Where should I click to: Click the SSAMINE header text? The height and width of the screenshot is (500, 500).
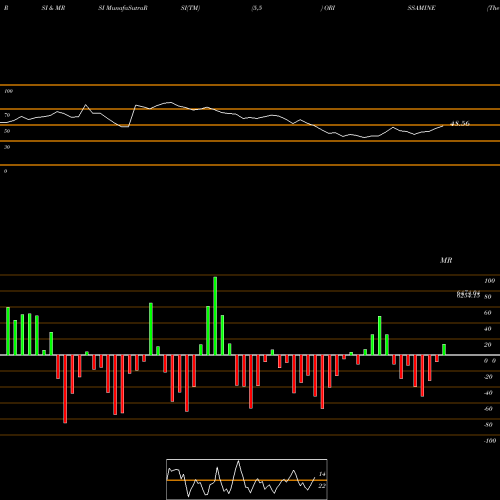[421, 8]
